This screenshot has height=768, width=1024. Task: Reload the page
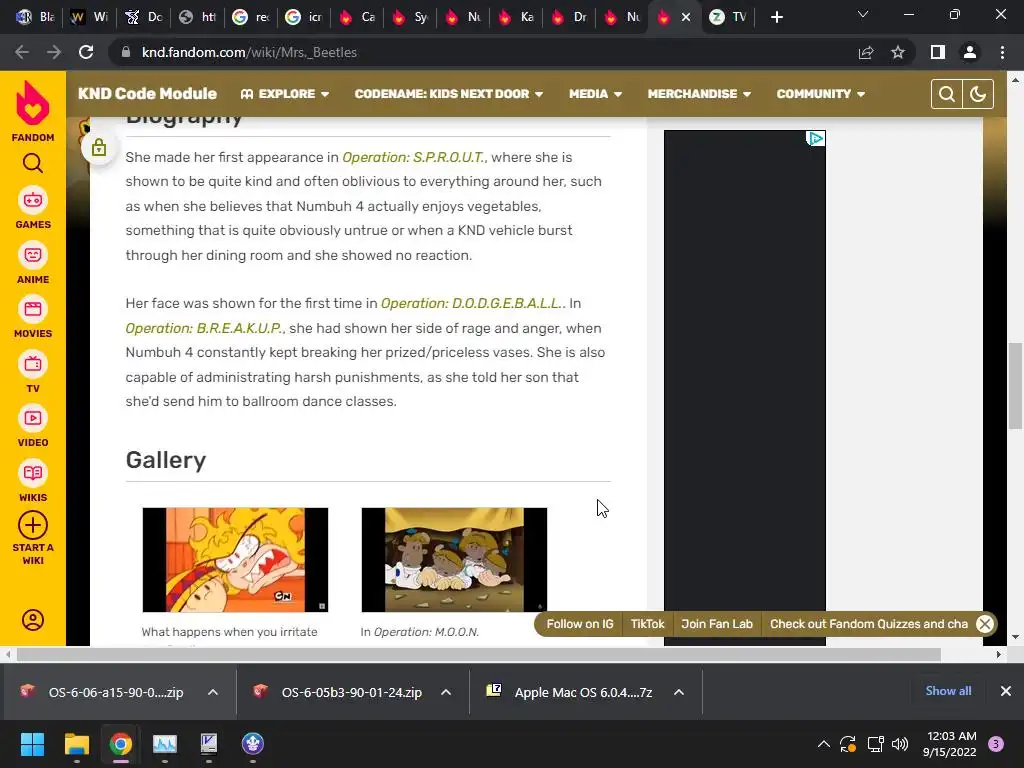(86, 52)
